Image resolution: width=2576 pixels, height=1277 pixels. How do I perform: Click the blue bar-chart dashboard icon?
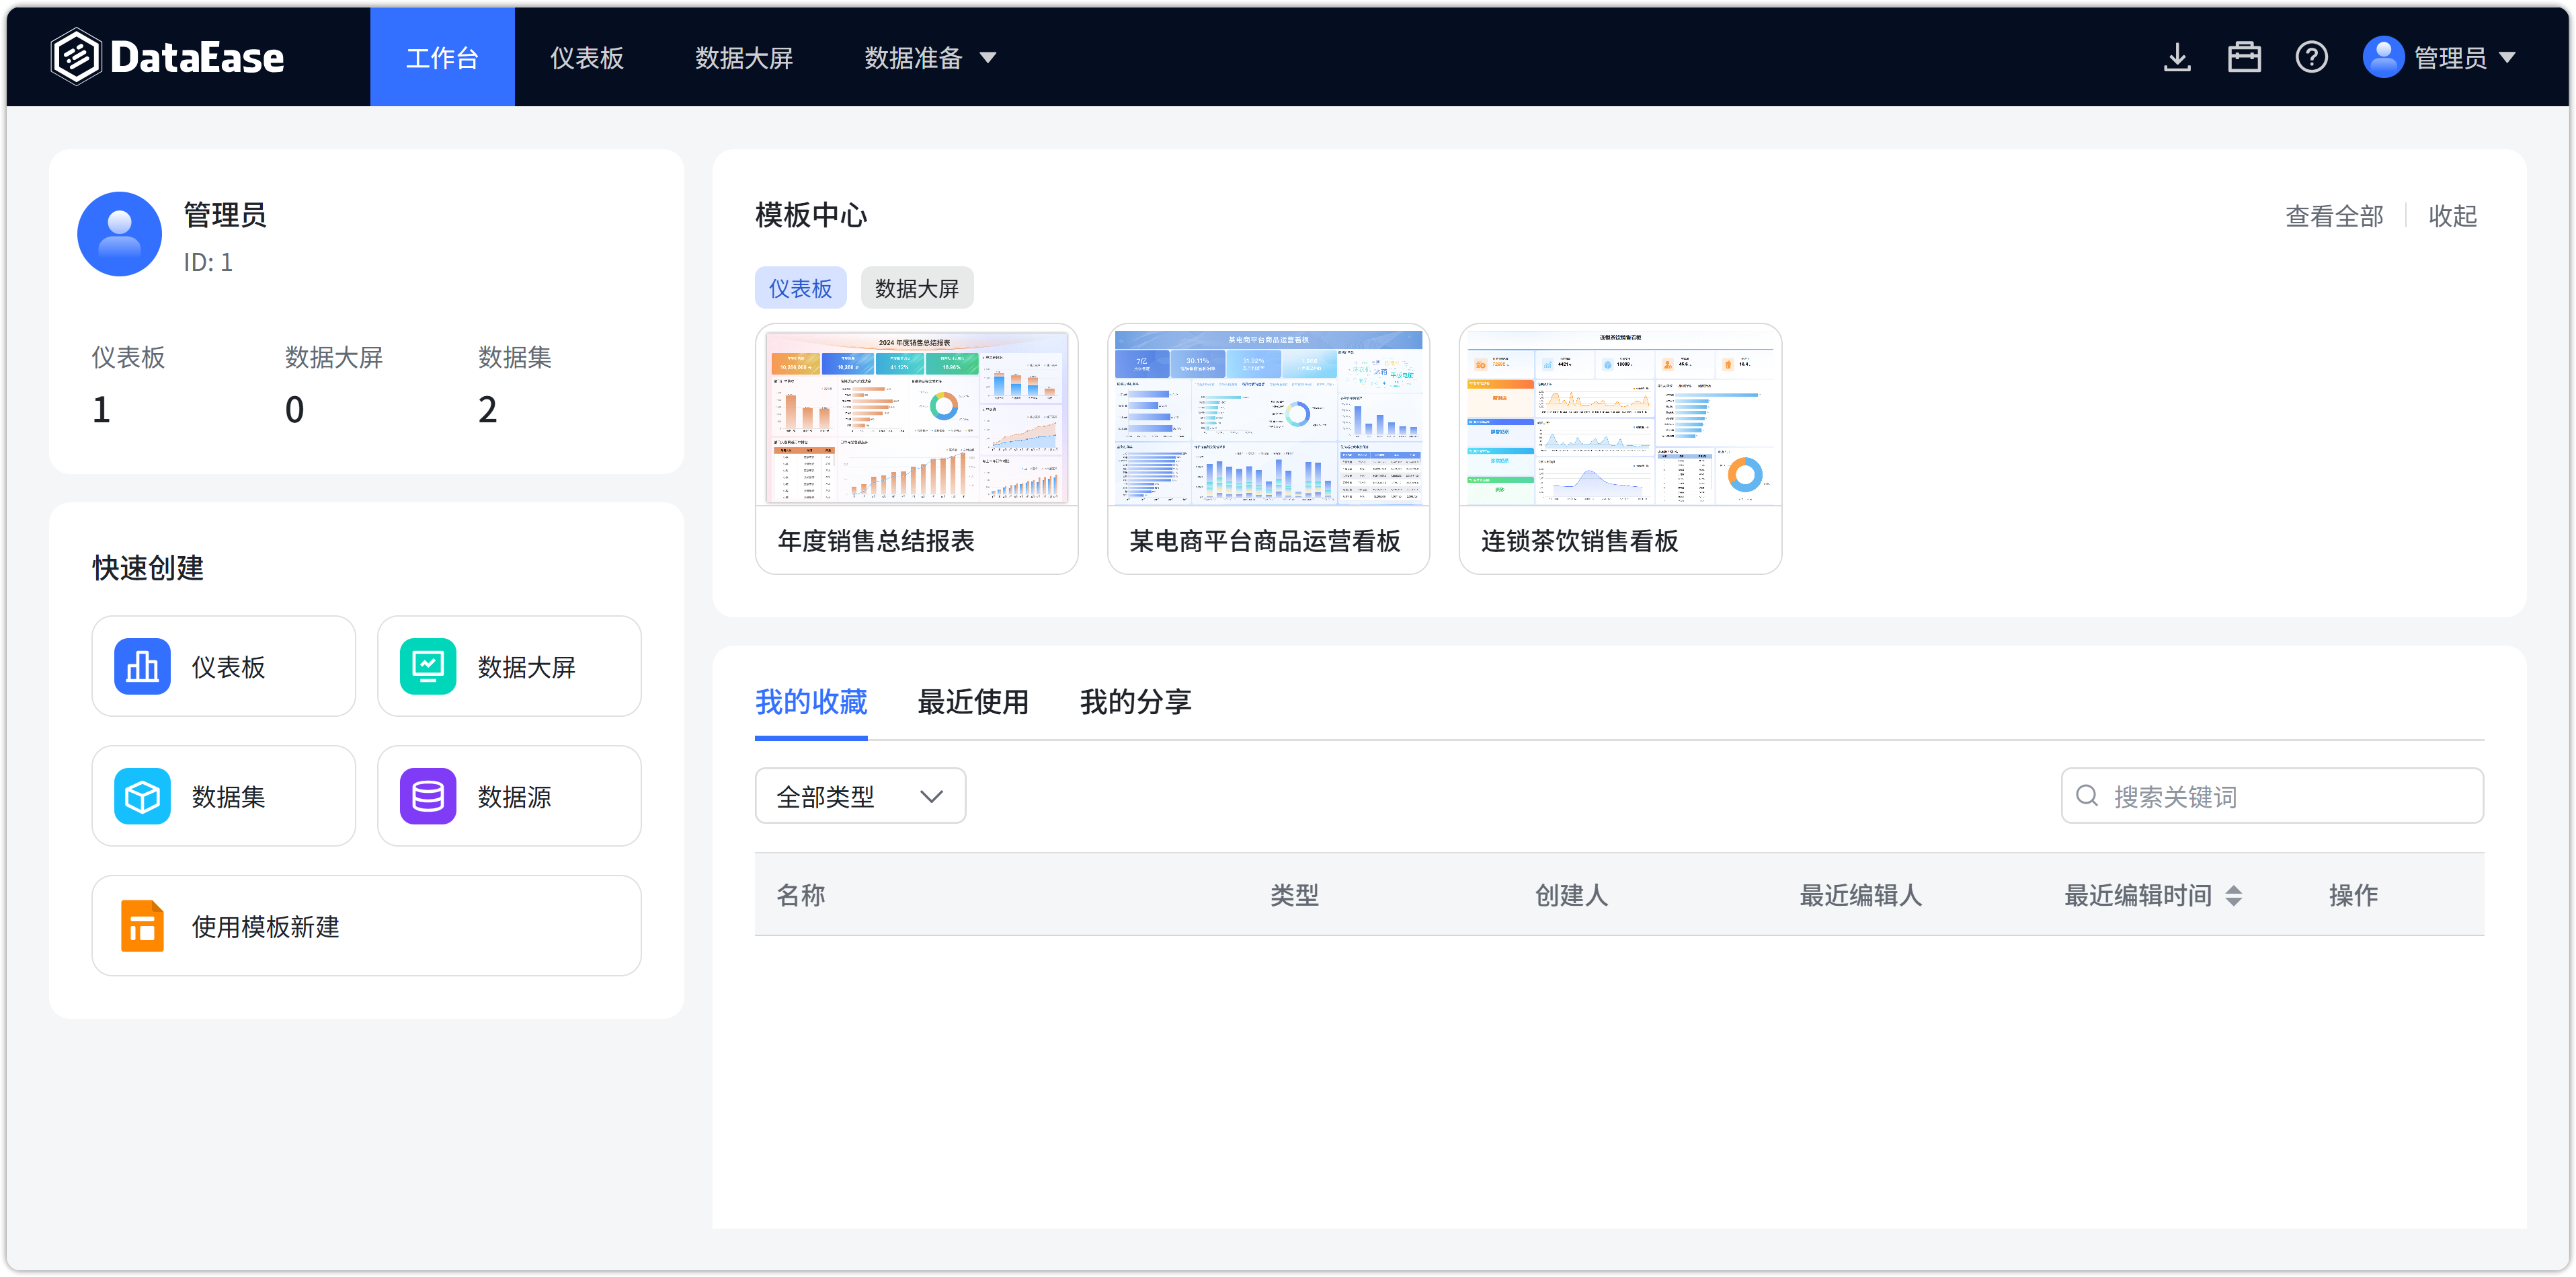(142, 666)
